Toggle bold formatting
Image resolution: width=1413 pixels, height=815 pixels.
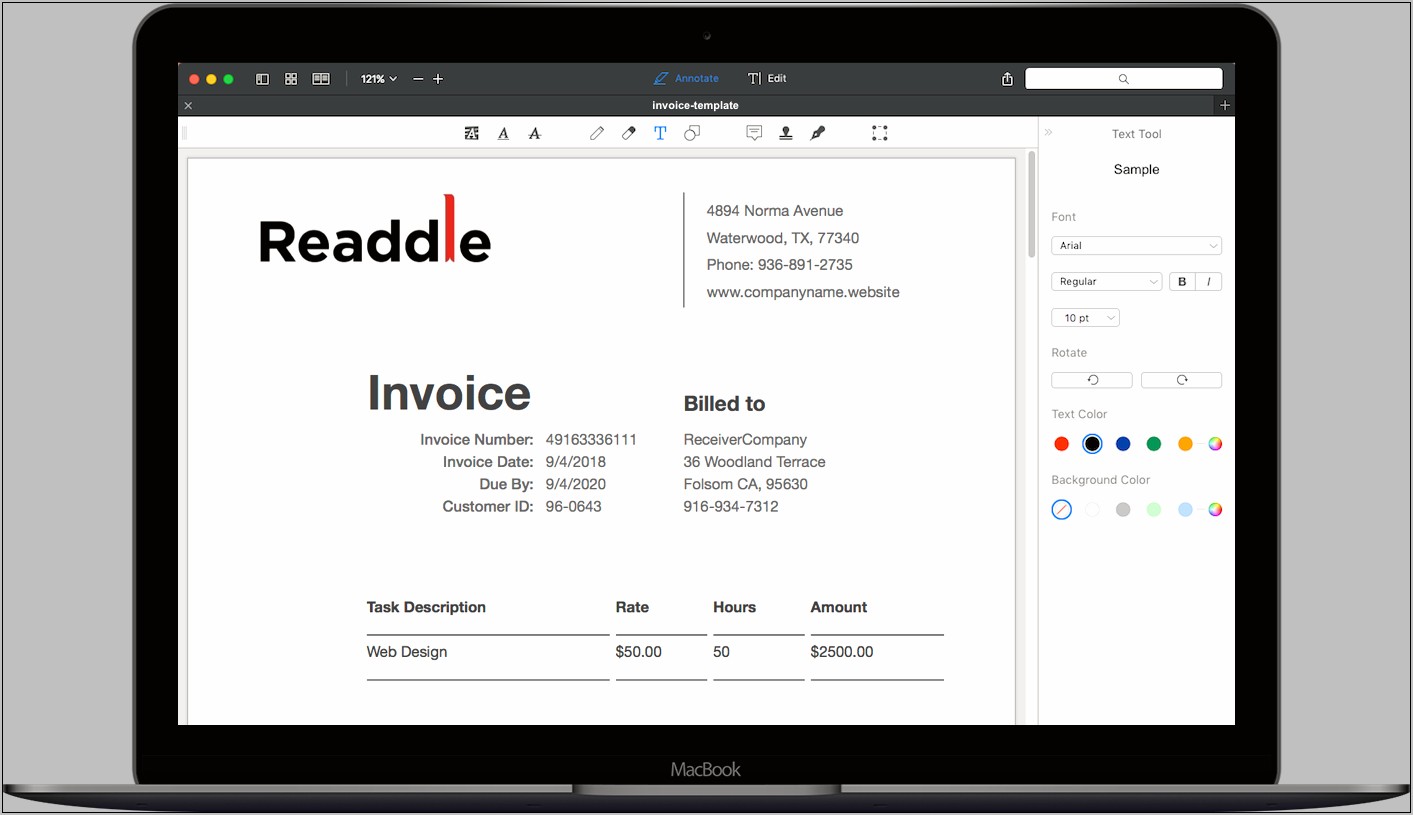[x=1182, y=282]
